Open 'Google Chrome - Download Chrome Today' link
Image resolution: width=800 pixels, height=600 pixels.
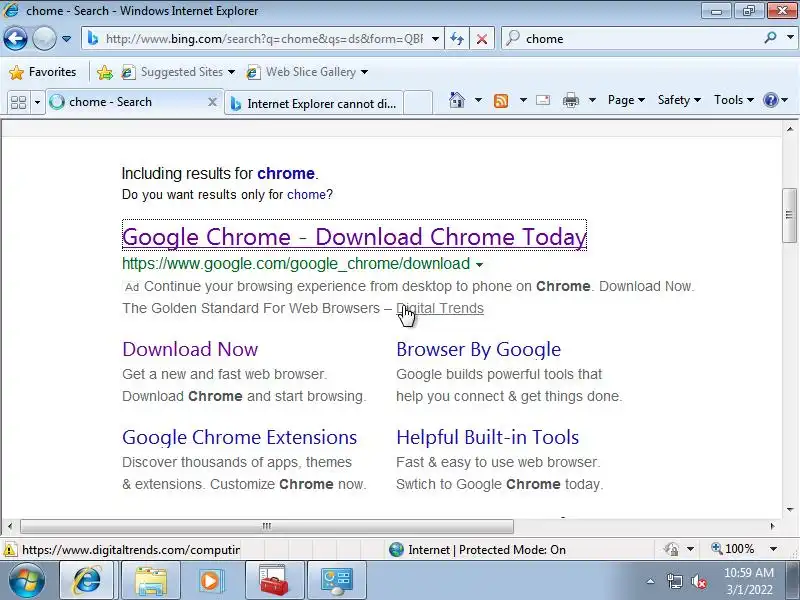coord(355,237)
